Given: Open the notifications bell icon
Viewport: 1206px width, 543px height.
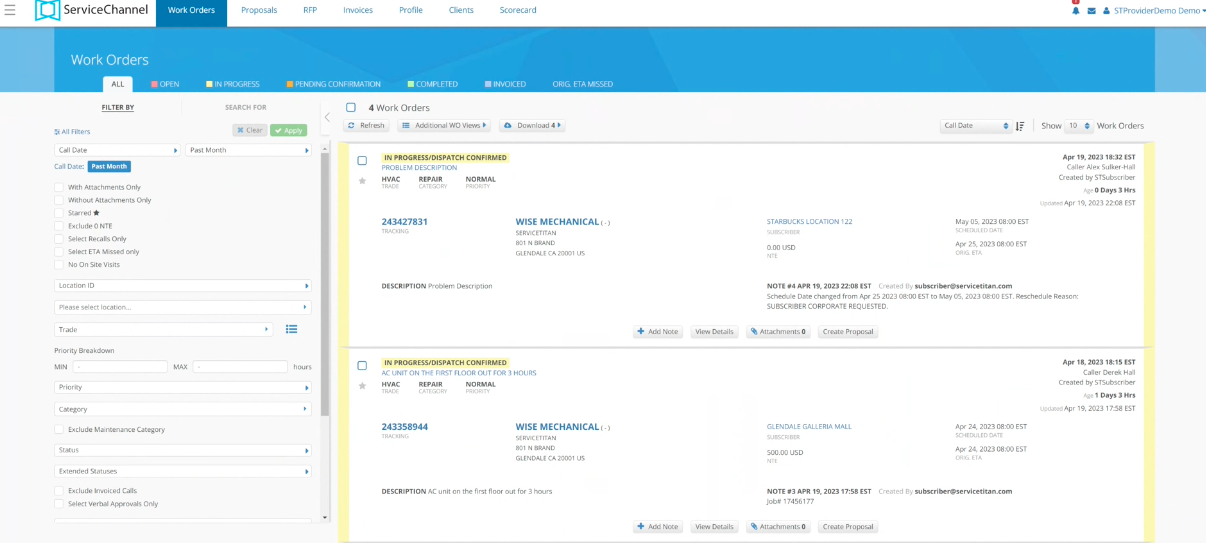Looking at the screenshot, I should point(1076,10).
